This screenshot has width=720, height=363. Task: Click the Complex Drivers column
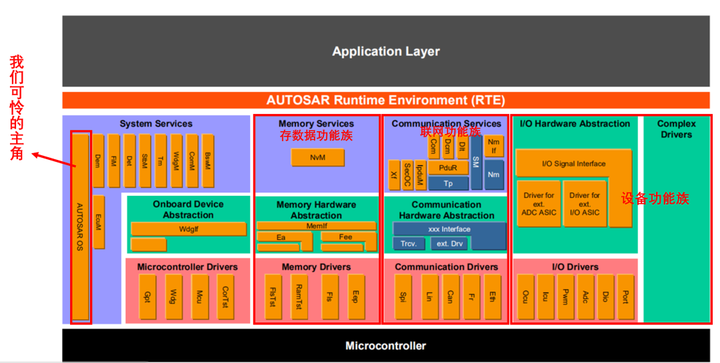[677, 219]
